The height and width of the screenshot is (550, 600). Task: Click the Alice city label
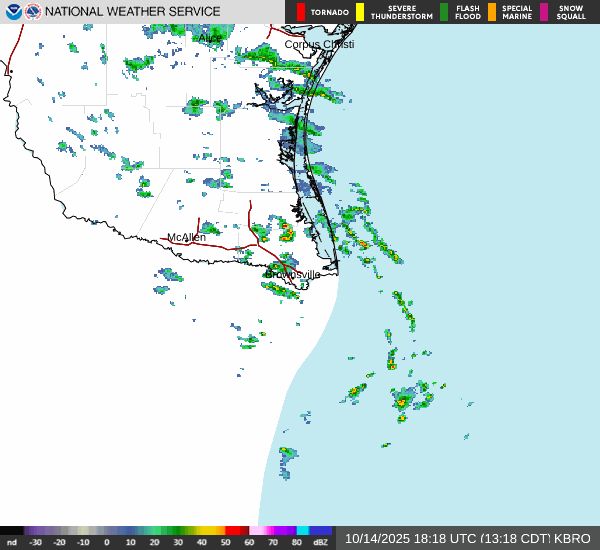coord(210,38)
